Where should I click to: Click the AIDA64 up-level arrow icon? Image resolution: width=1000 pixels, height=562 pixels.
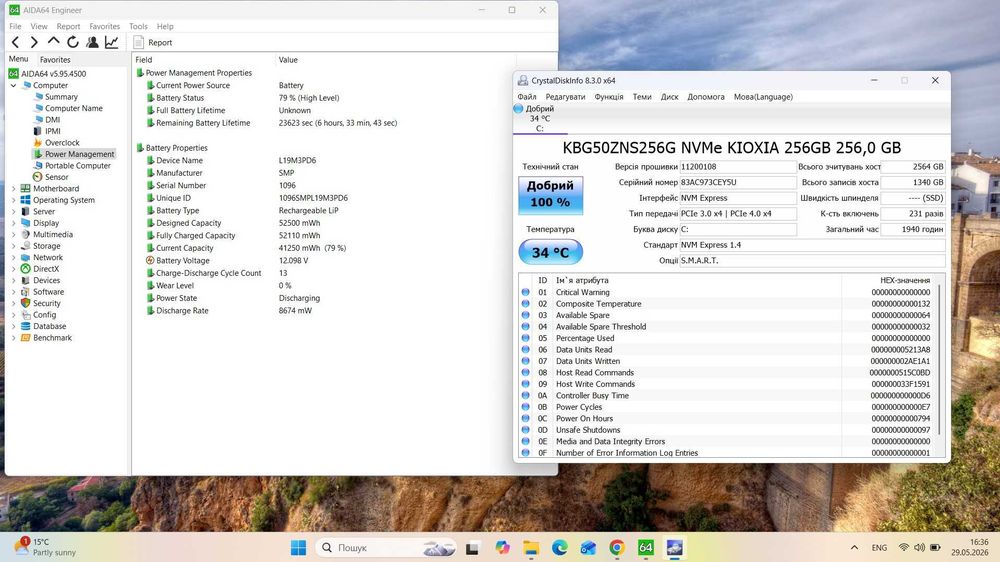(x=53, y=41)
